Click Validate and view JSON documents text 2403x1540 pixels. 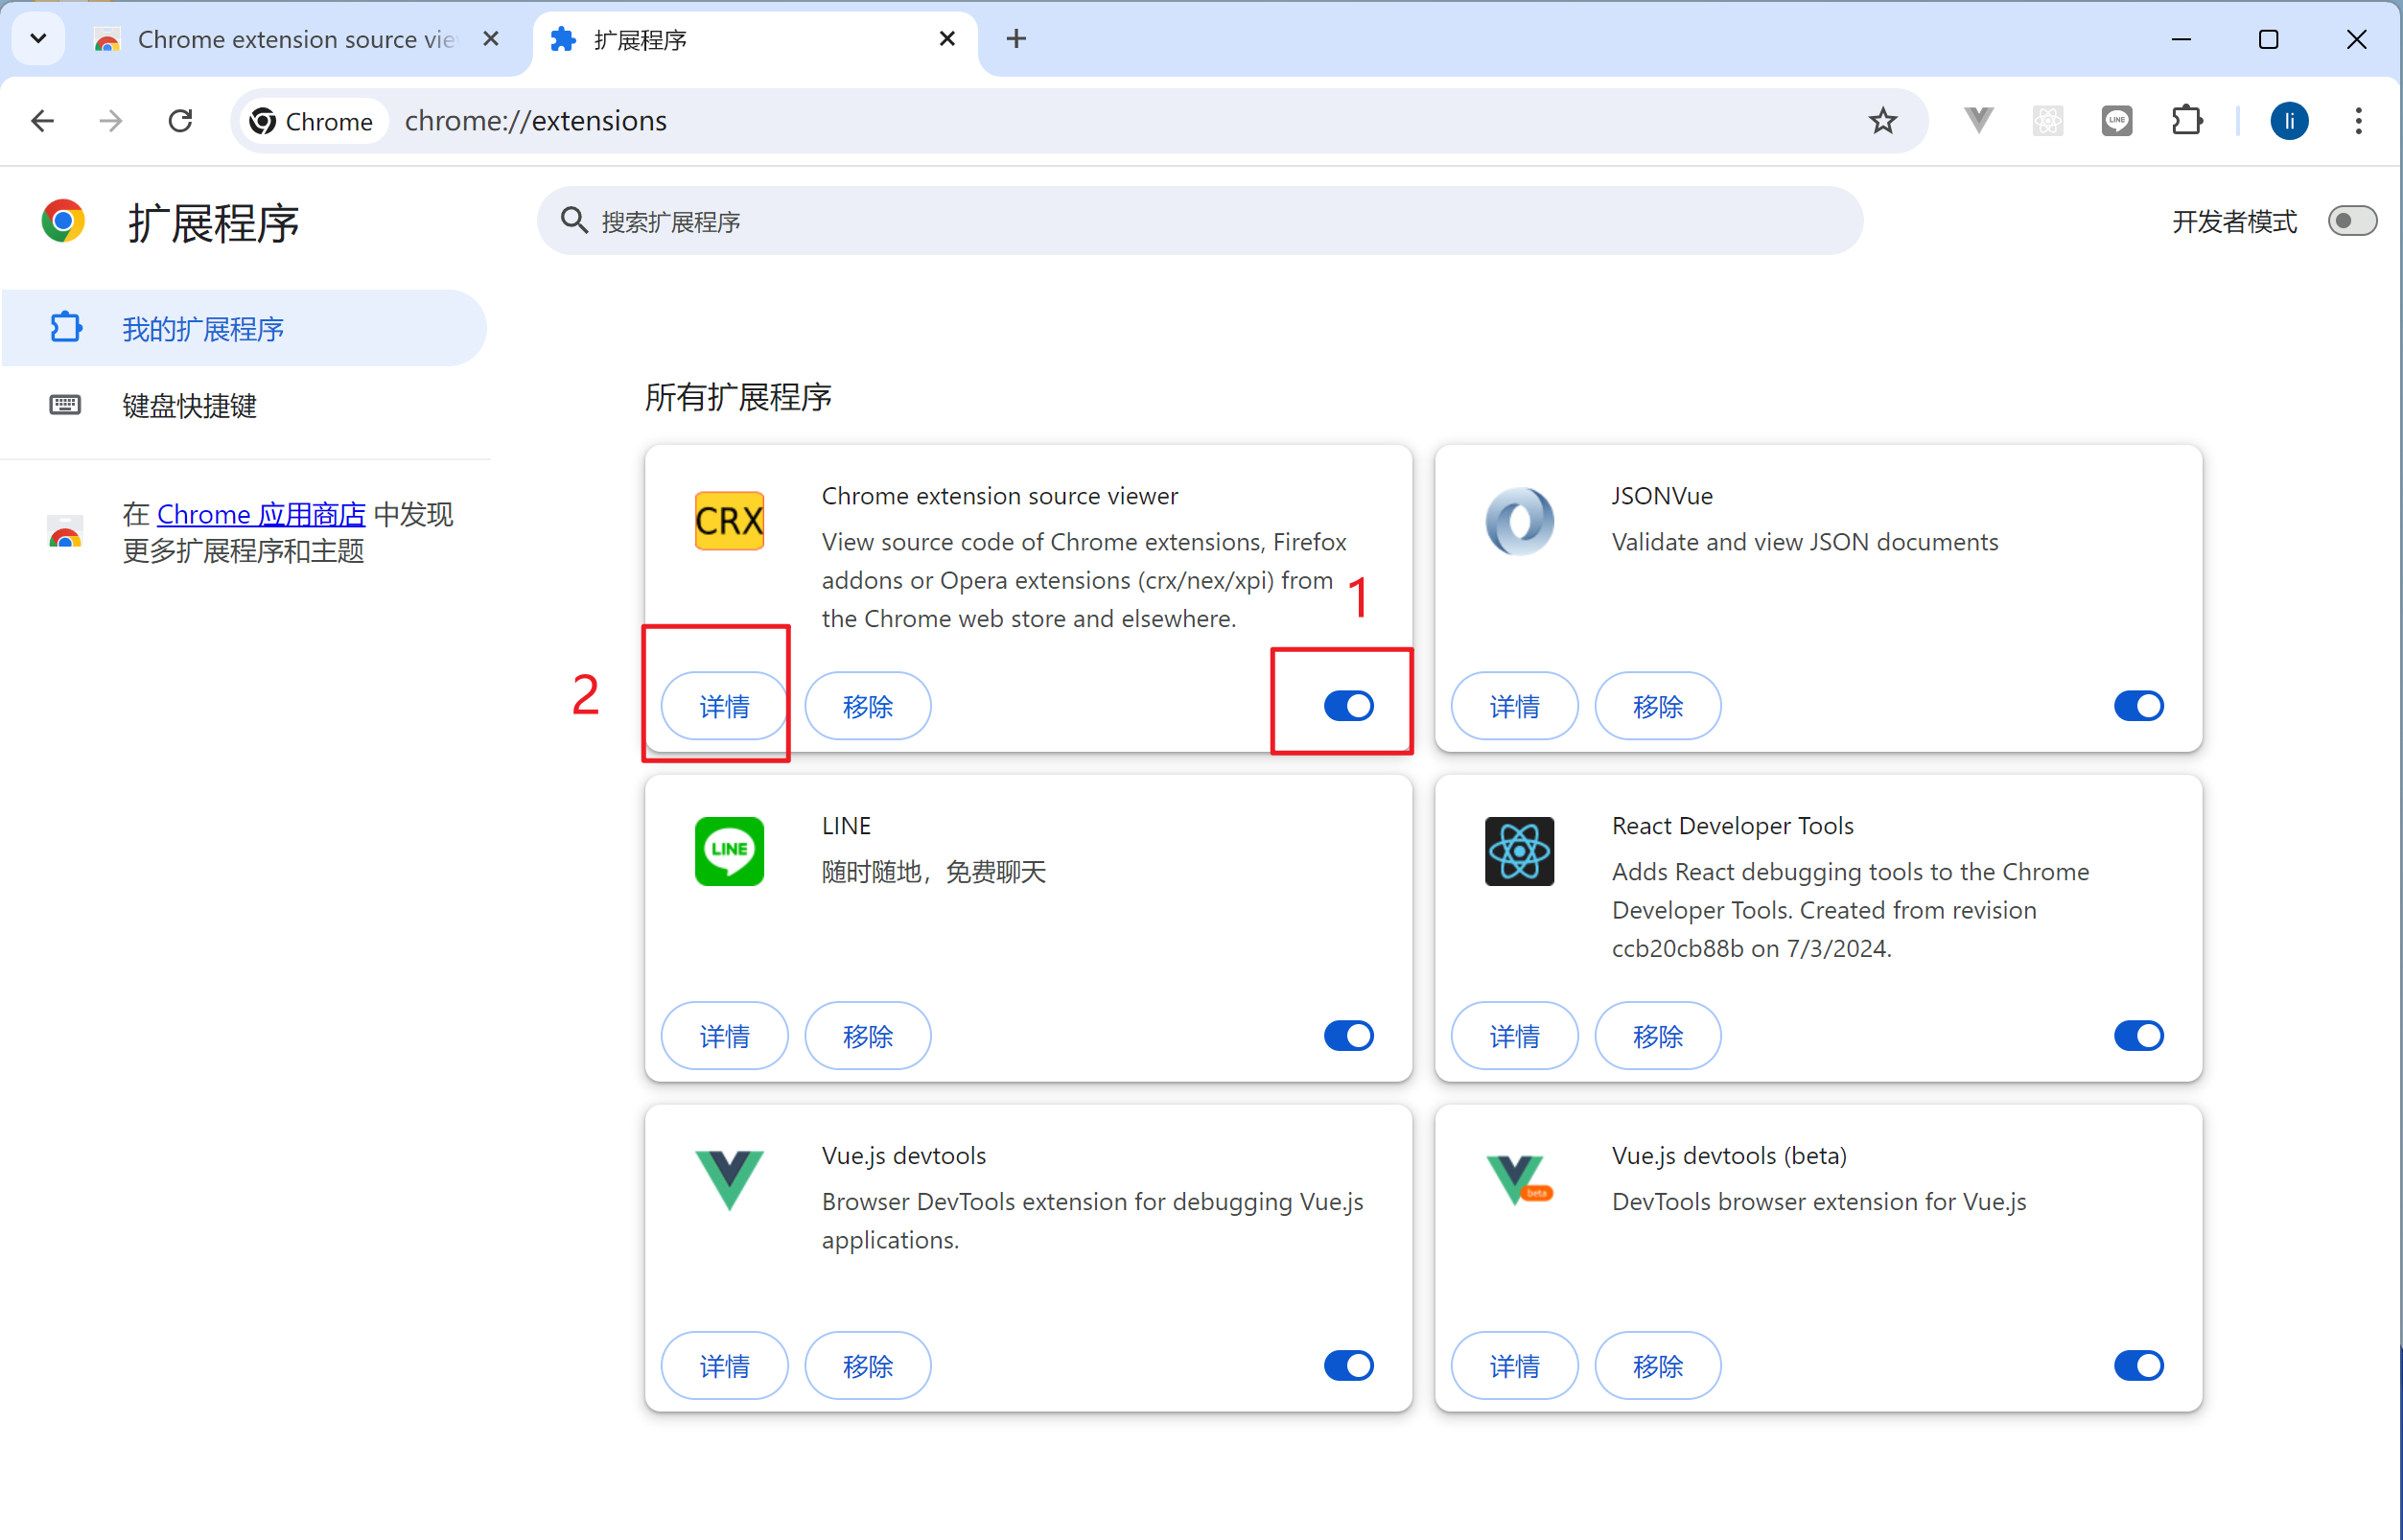point(1805,542)
